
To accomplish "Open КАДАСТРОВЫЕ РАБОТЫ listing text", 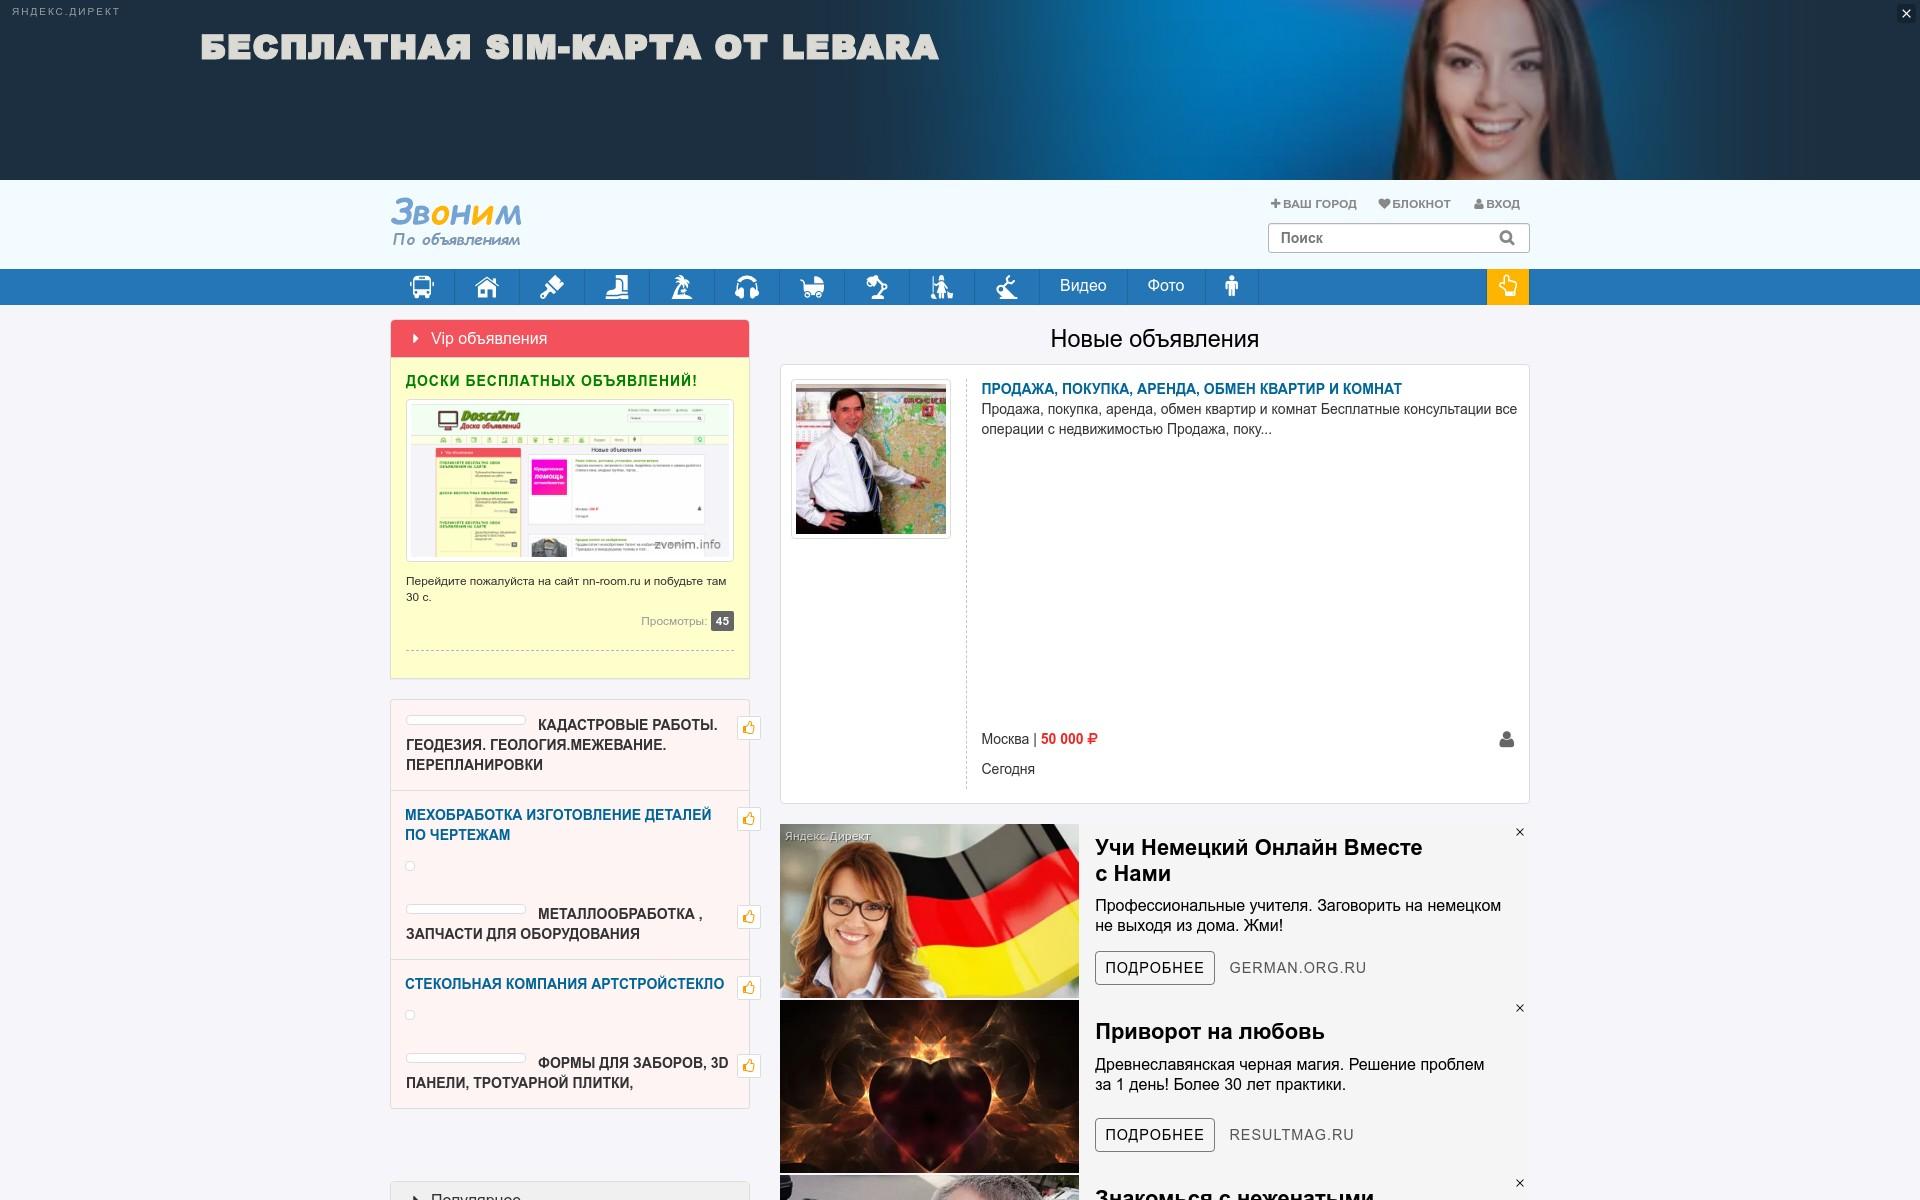I will pyautogui.click(x=562, y=745).
